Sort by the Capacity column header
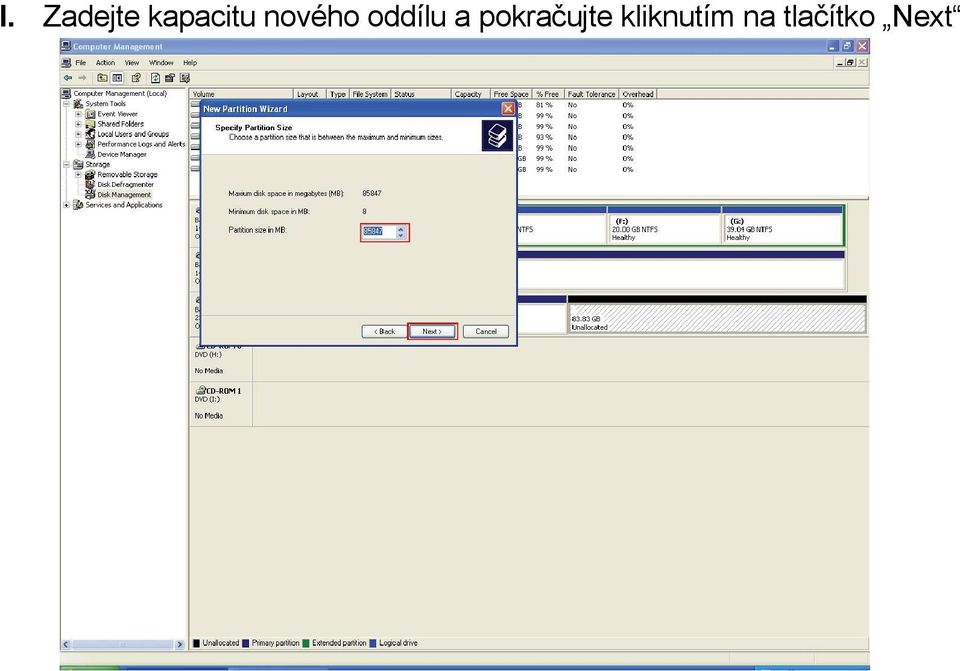The image size is (960, 671). click(x=470, y=94)
